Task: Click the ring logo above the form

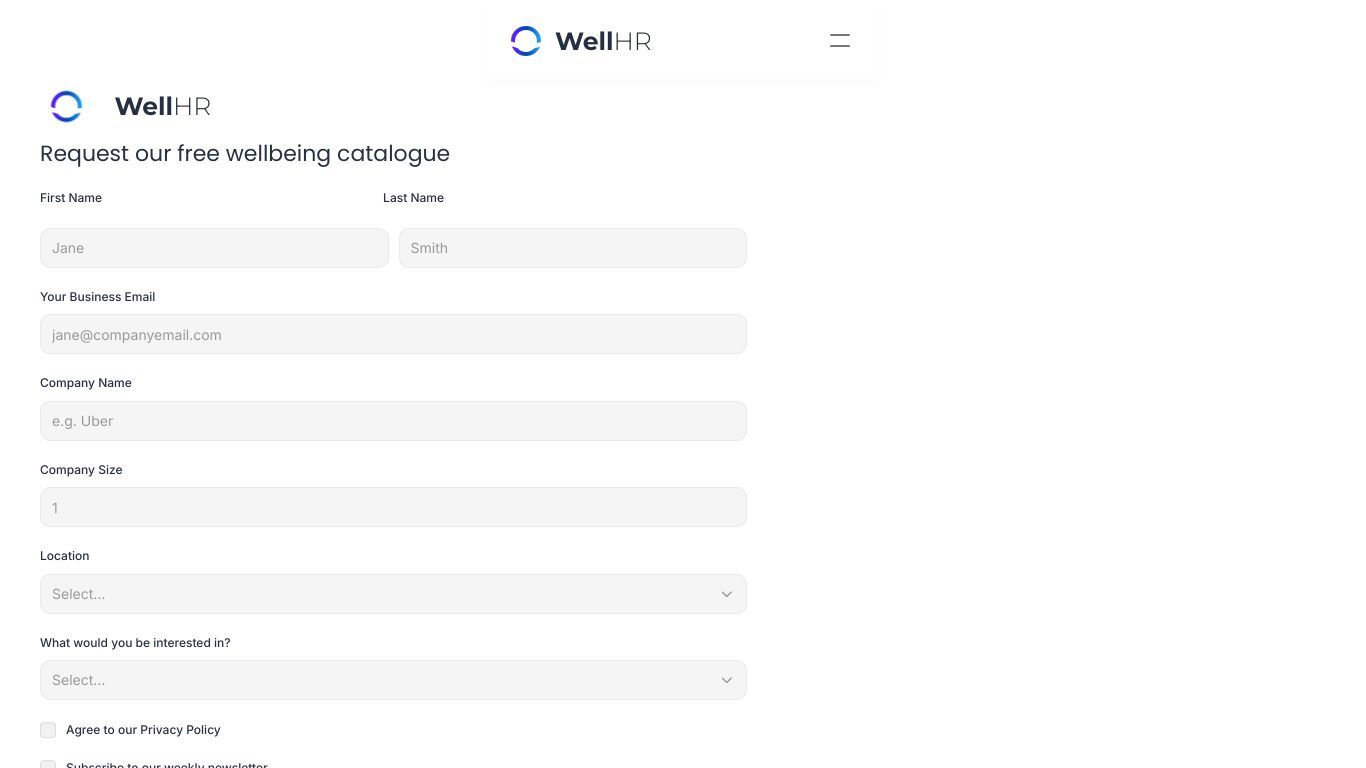Action: click(66, 106)
